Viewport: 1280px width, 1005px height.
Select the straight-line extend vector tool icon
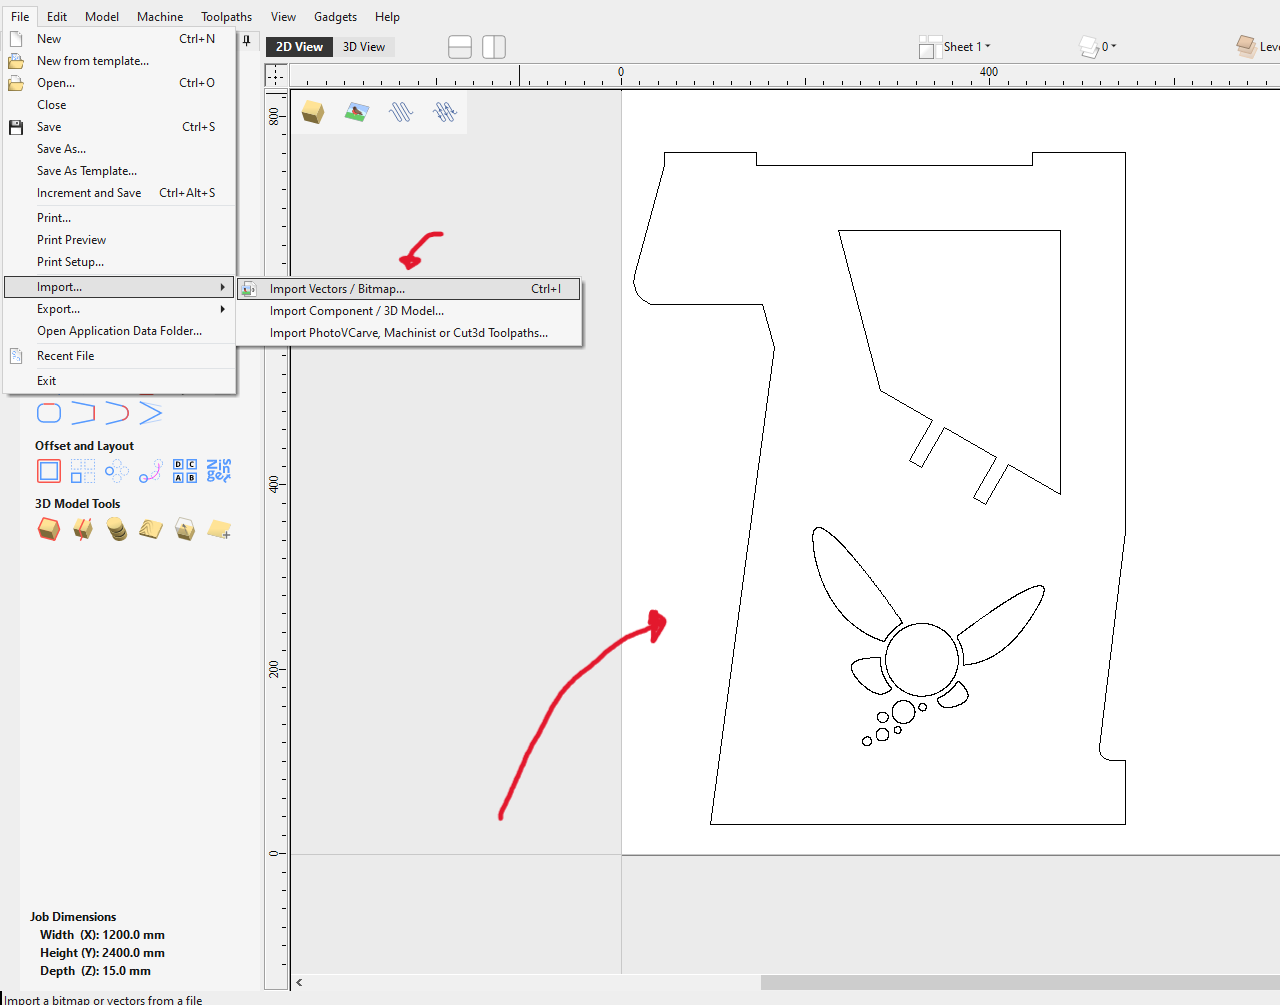click(x=83, y=413)
